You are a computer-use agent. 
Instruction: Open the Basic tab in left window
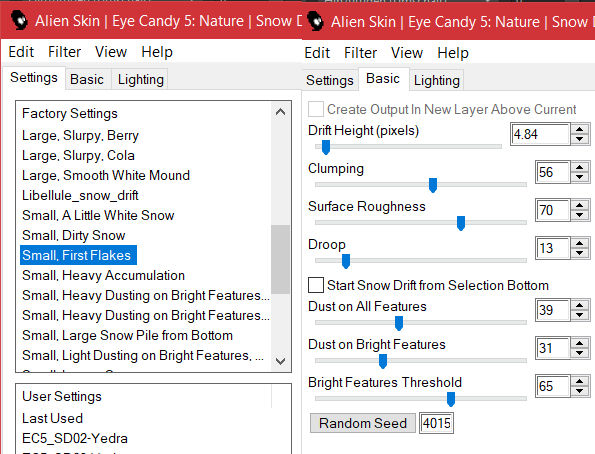87,79
